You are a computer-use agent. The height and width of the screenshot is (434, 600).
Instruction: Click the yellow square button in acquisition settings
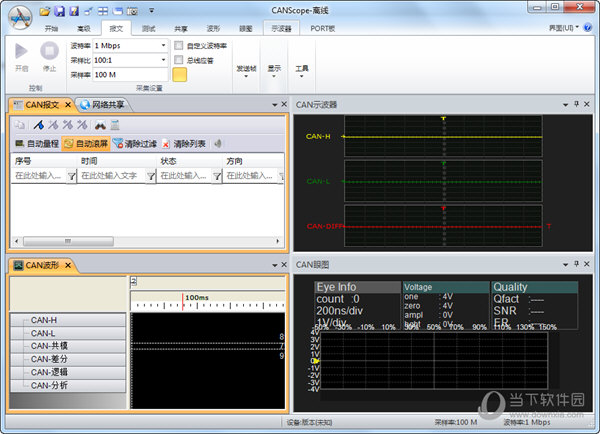tap(179, 75)
